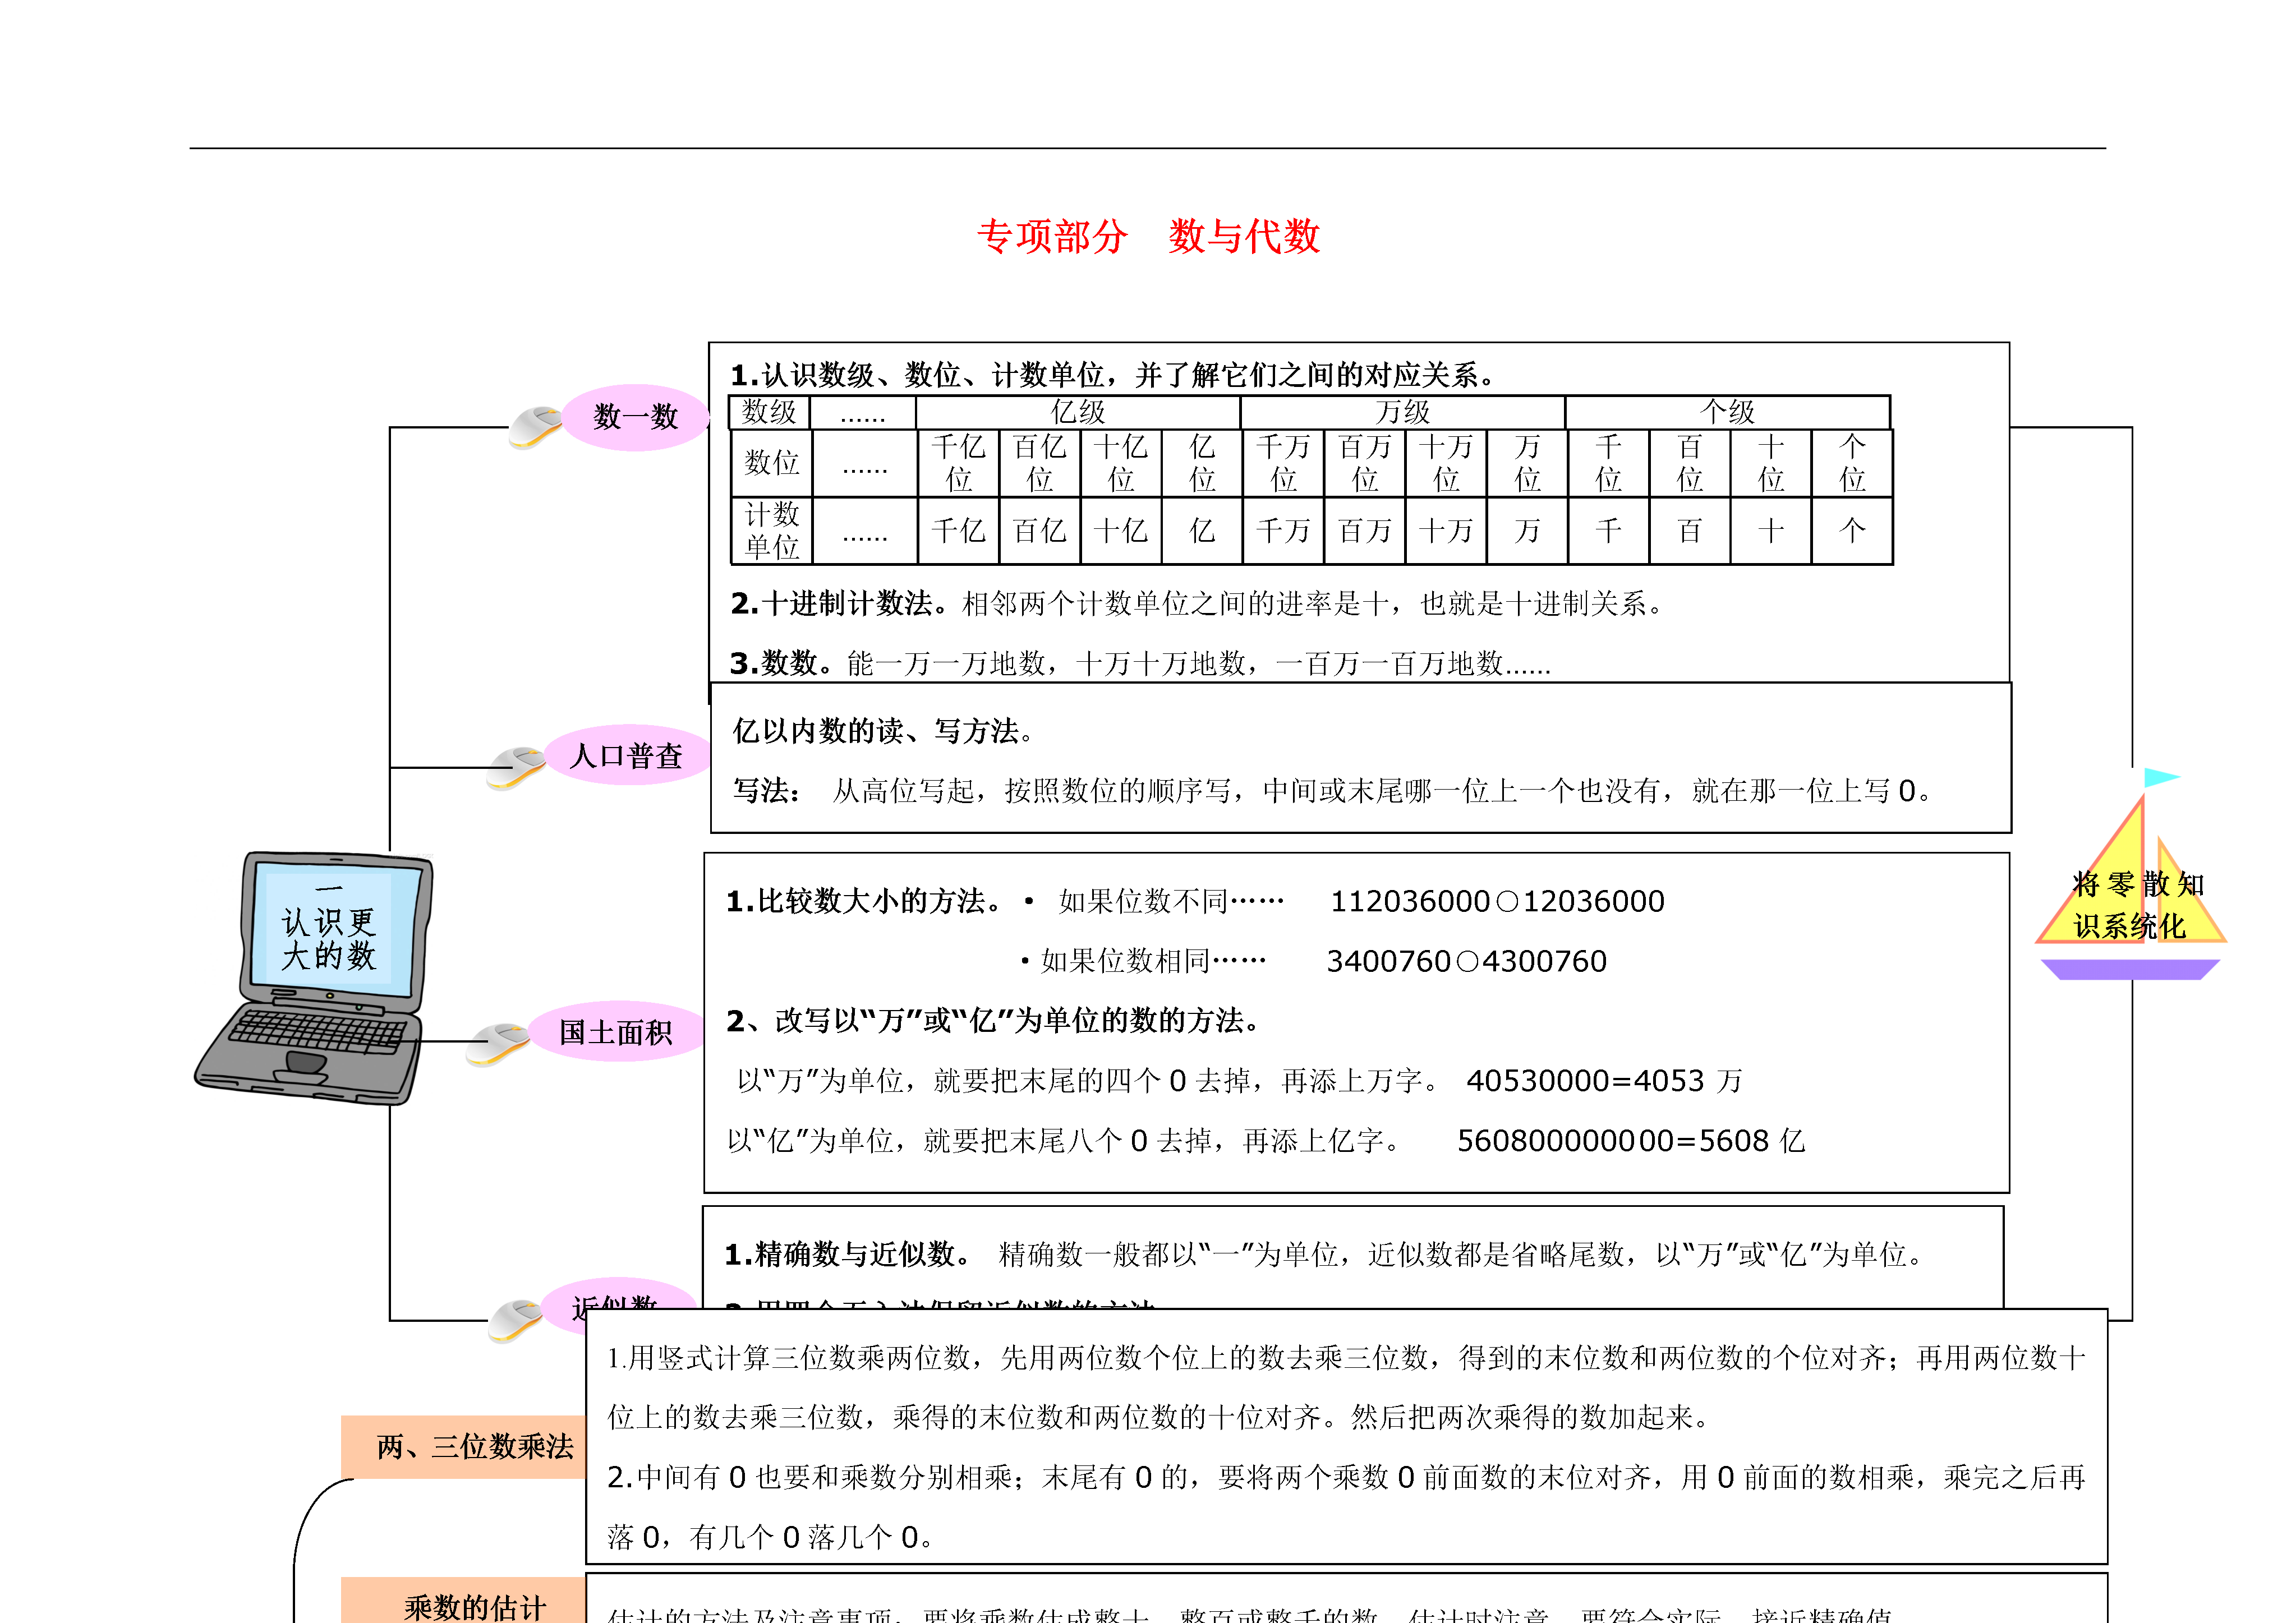Click the 写法: label

point(767,791)
